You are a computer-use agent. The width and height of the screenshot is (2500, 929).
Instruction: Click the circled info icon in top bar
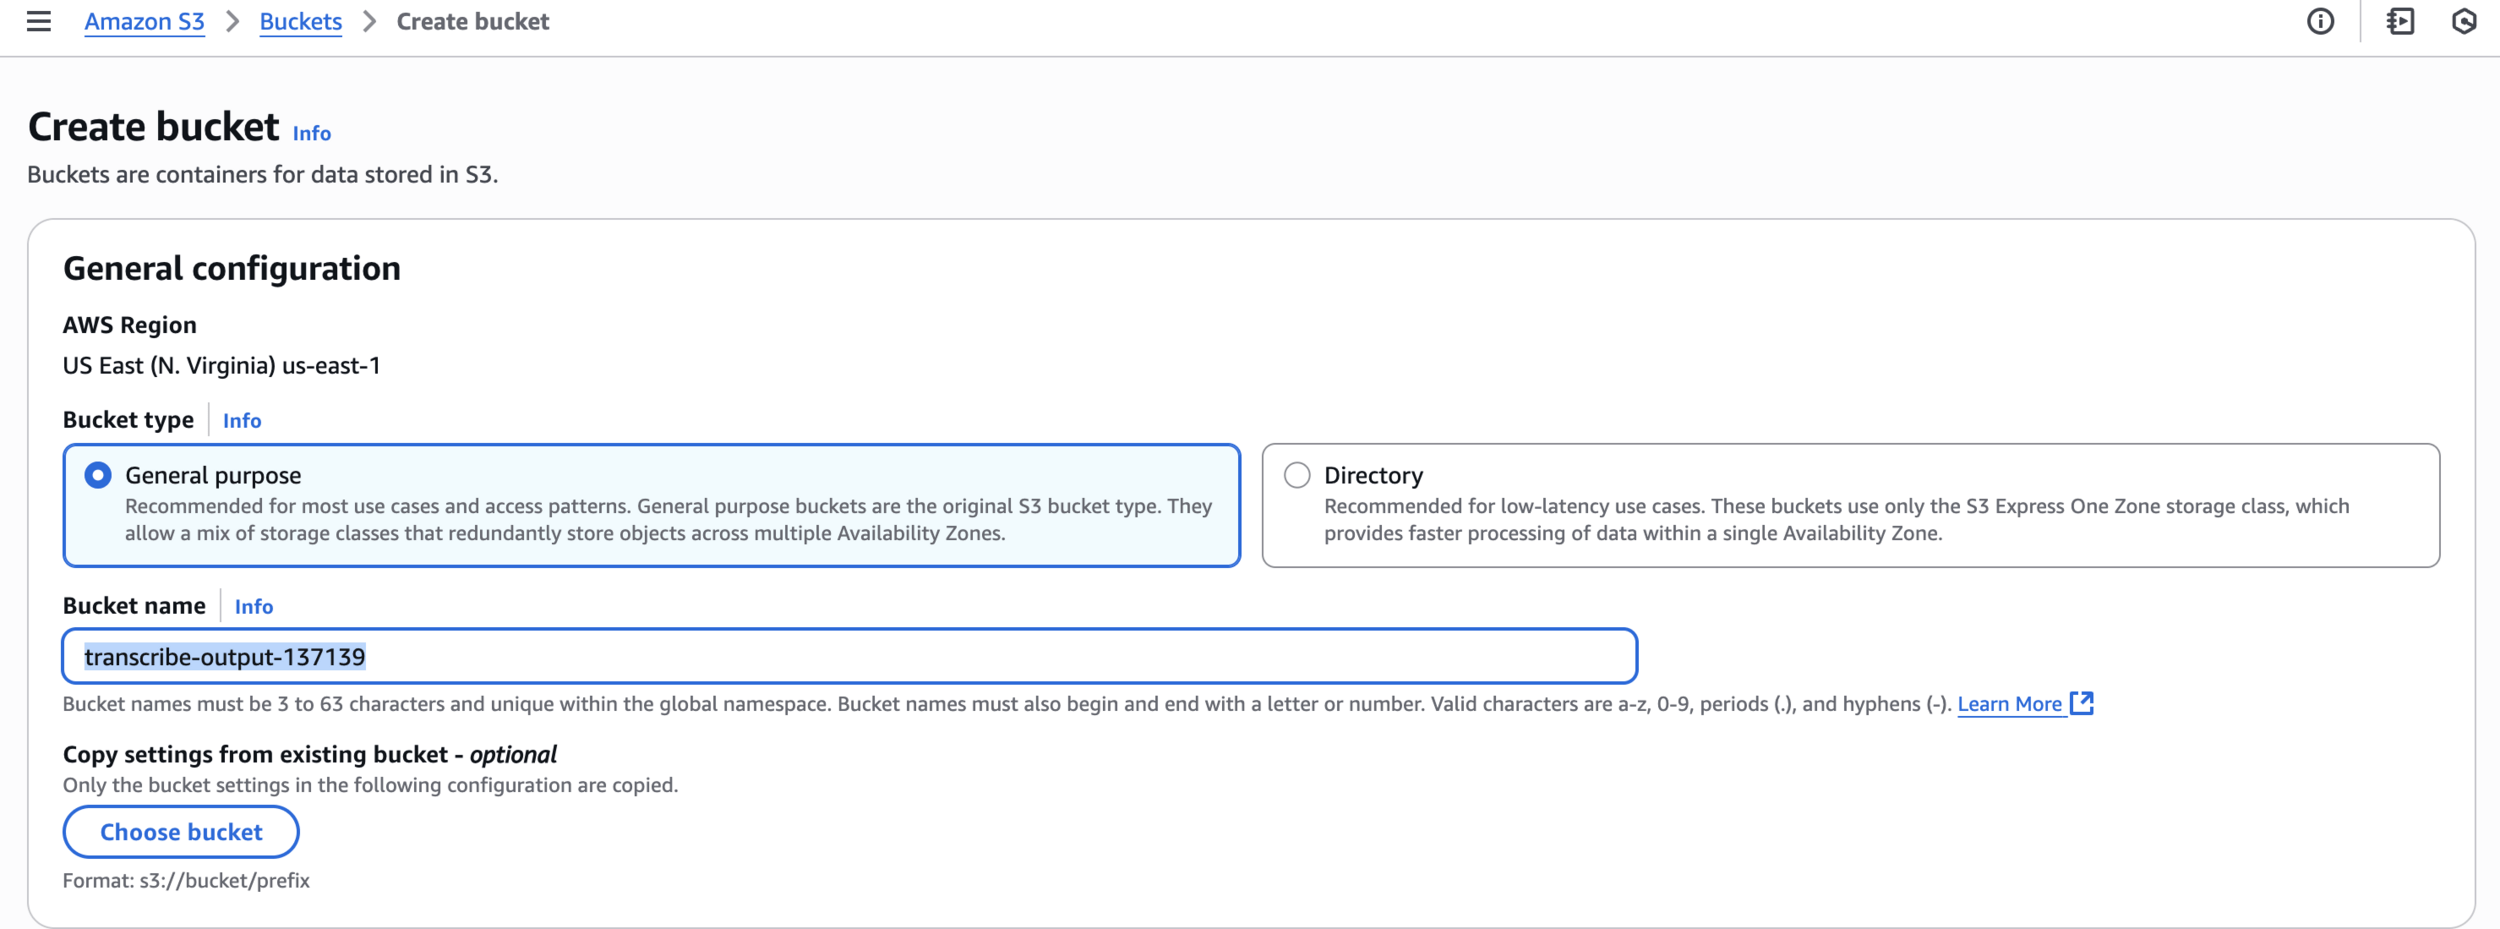(x=2320, y=21)
